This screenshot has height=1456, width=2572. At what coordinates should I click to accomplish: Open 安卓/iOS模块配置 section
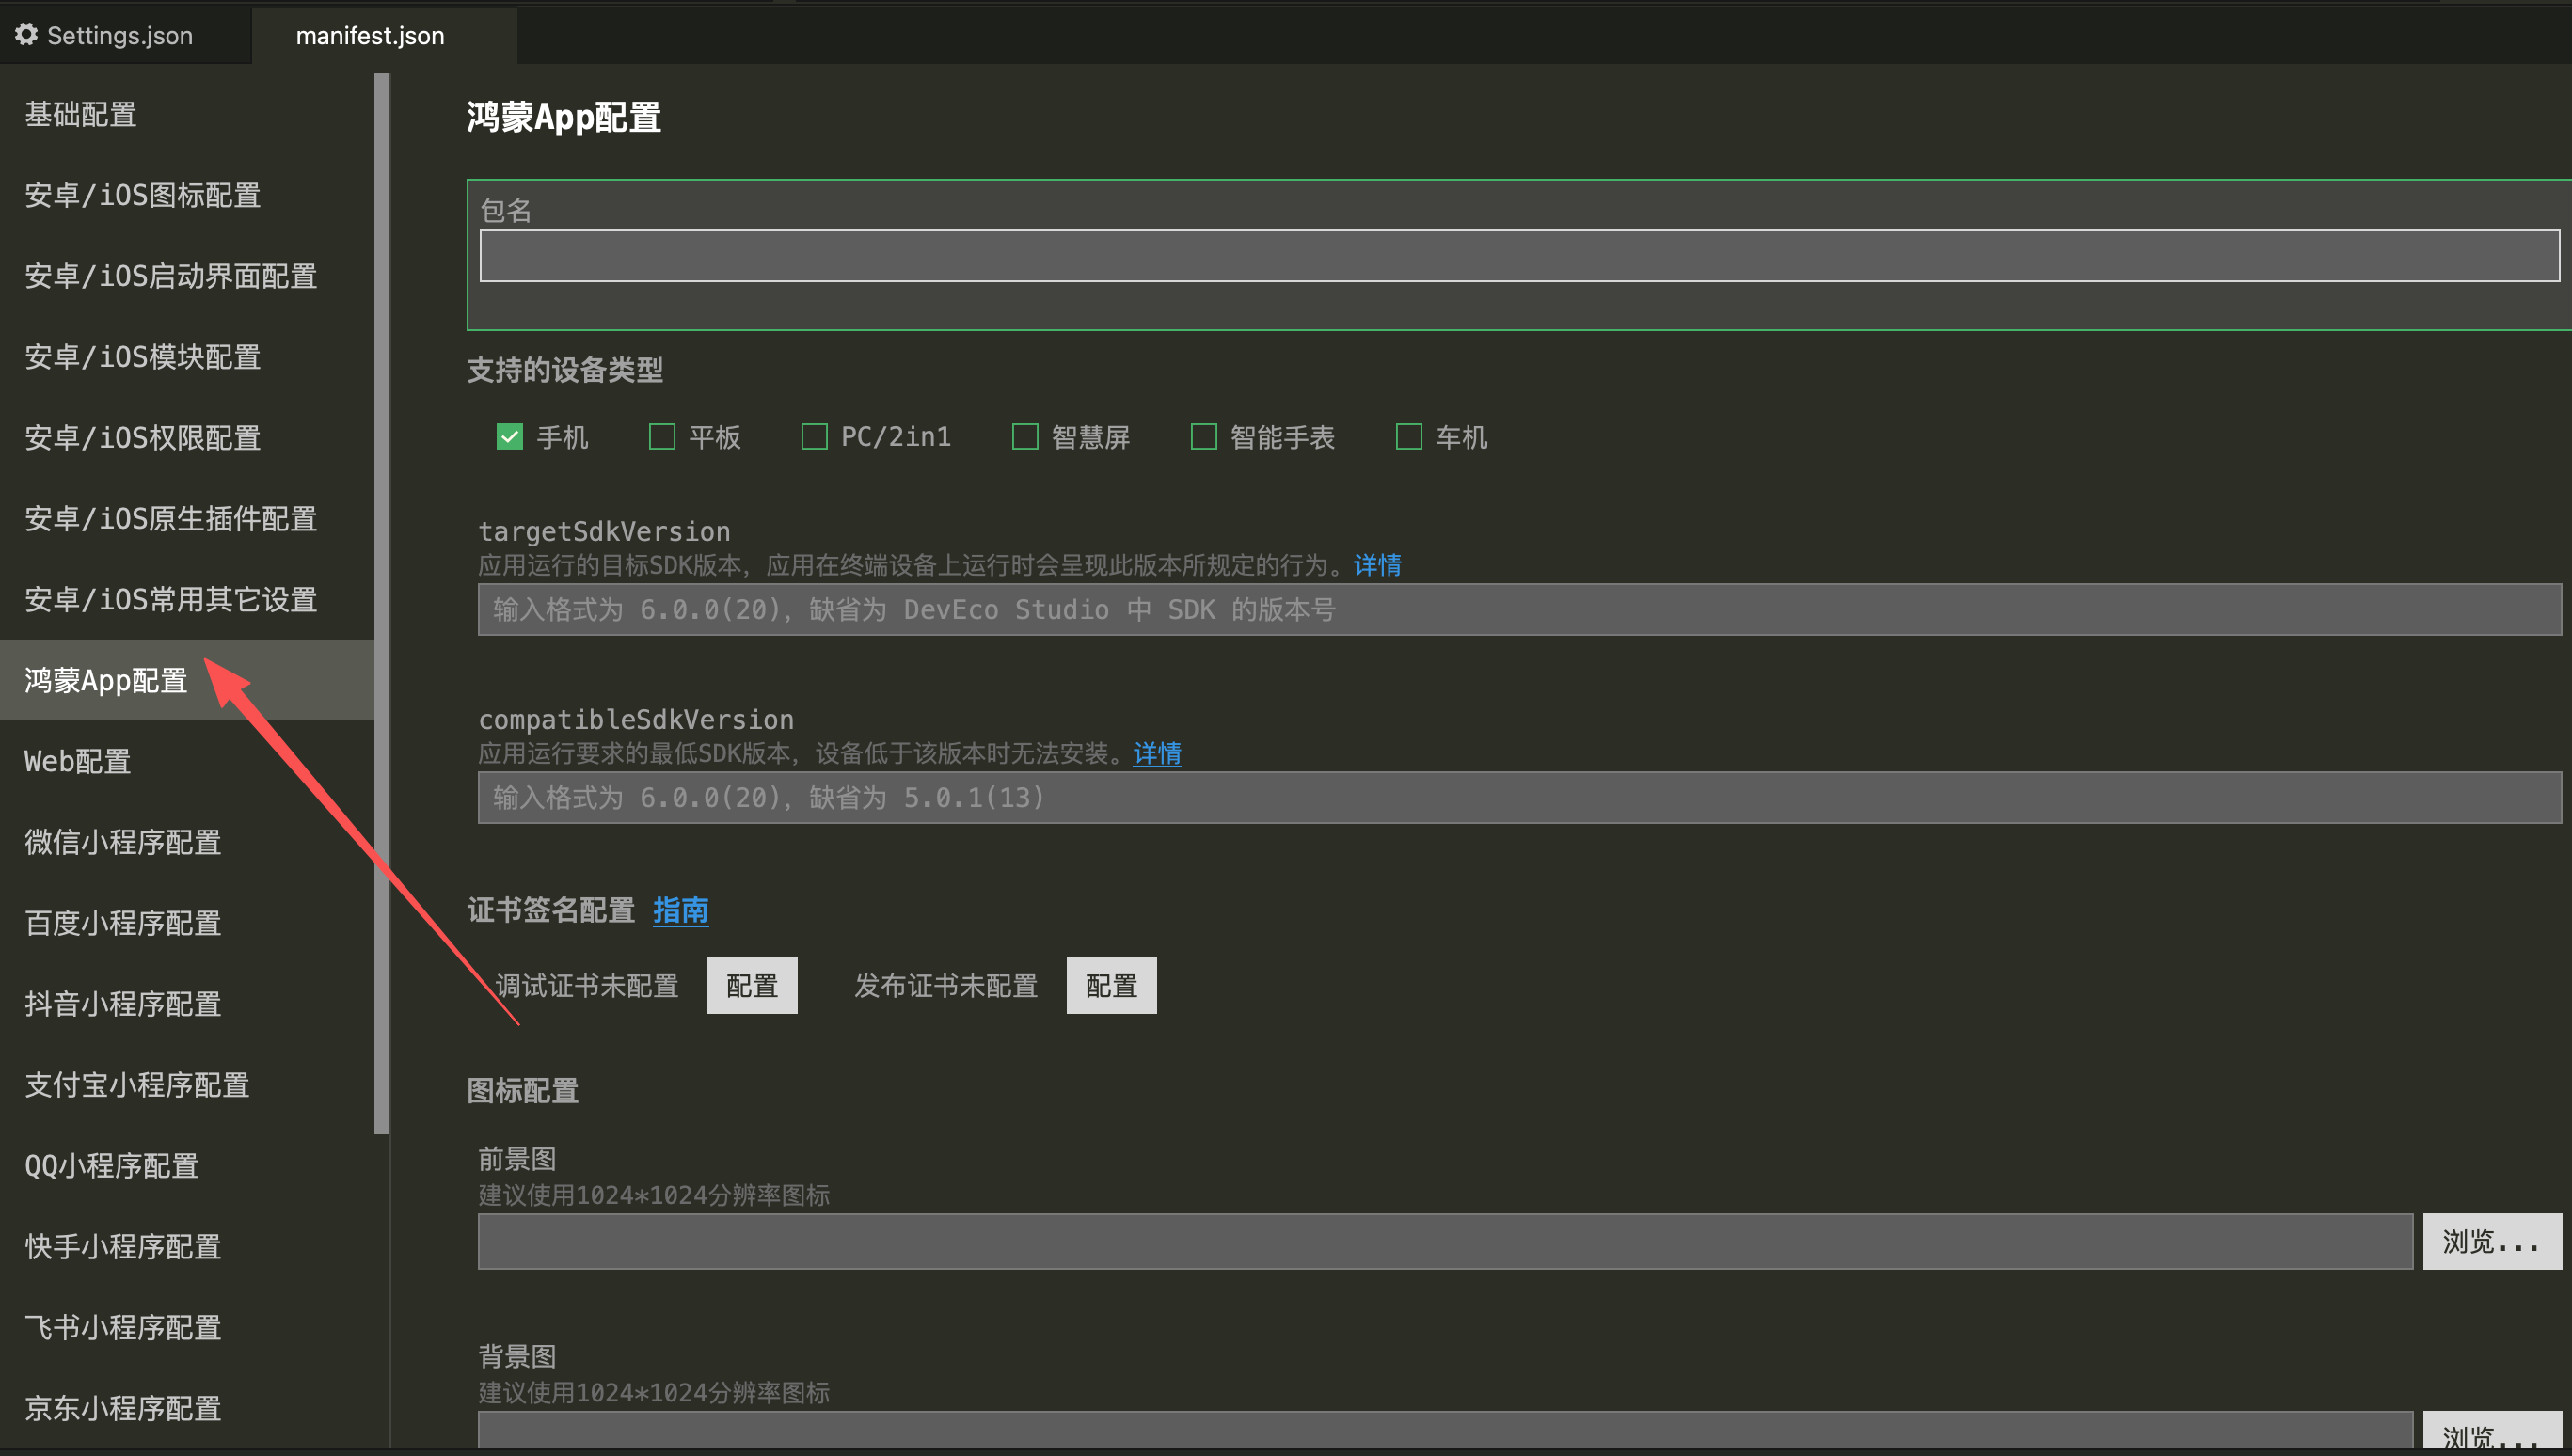tap(187, 357)
